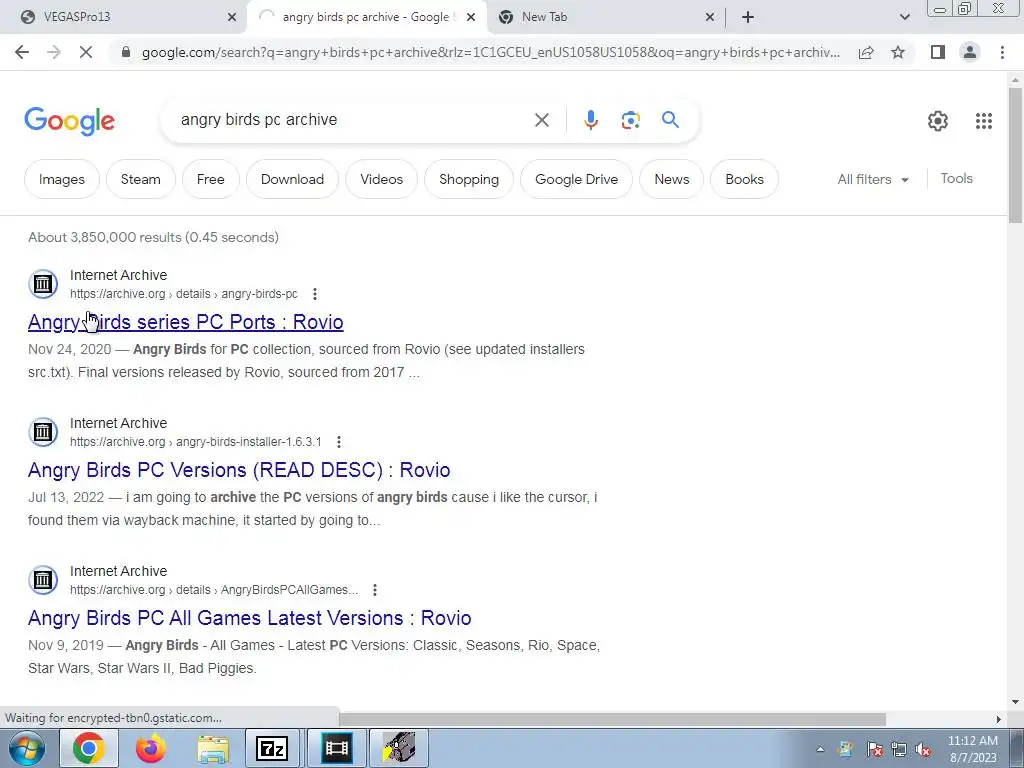Open Chrome three-dot menu
Viewport: 1024px width, 768px height.
(x=1002, y=52)
